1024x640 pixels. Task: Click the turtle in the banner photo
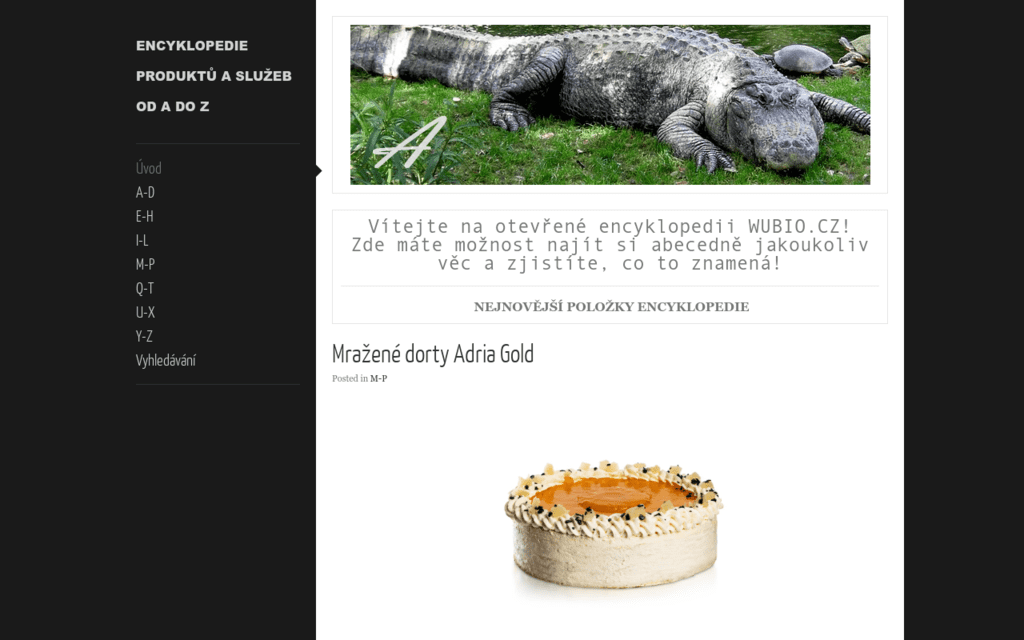tap(803, 59)
